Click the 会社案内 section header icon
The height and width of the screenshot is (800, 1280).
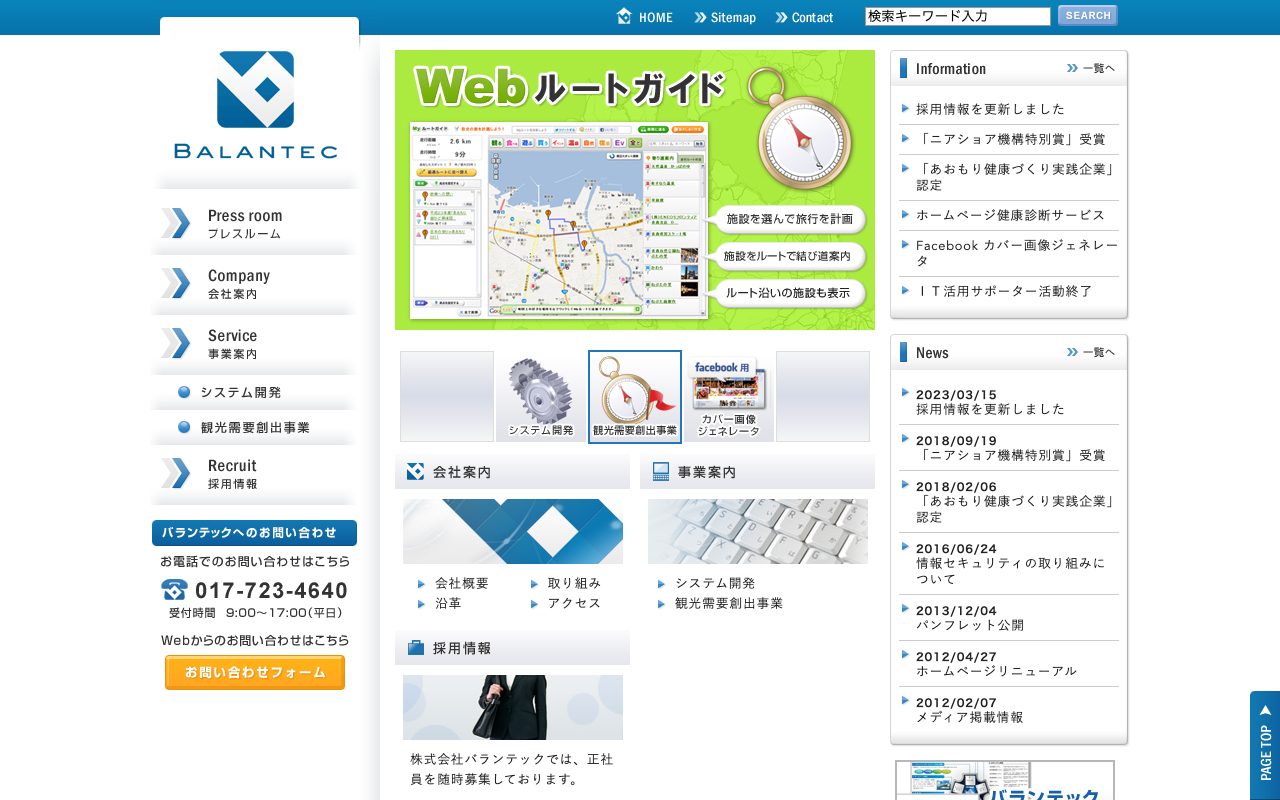415,471
